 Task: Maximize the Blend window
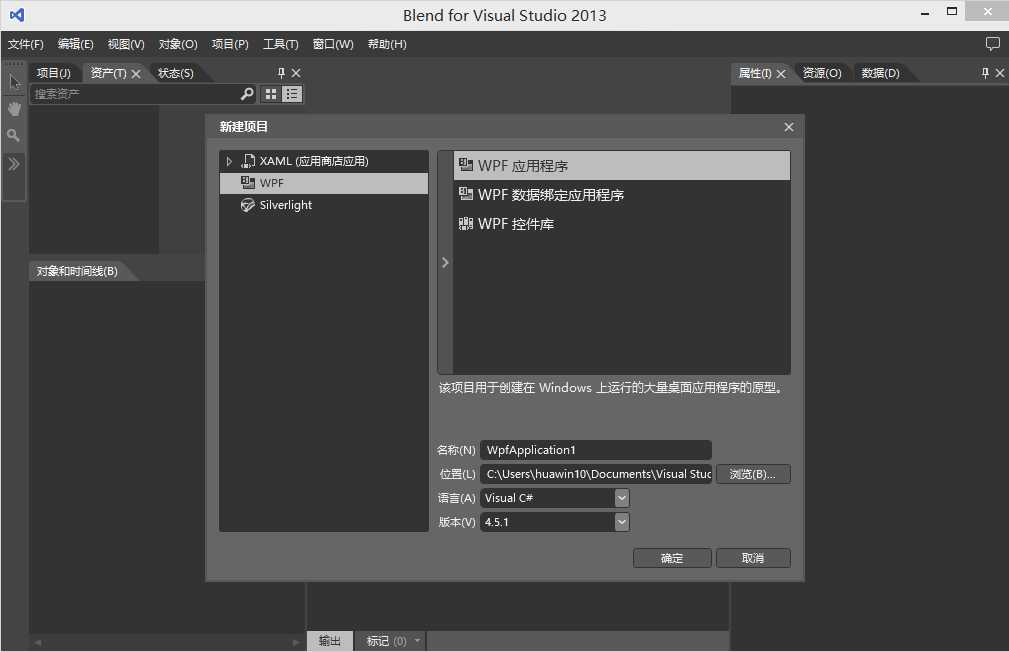(x=952, y=12)
